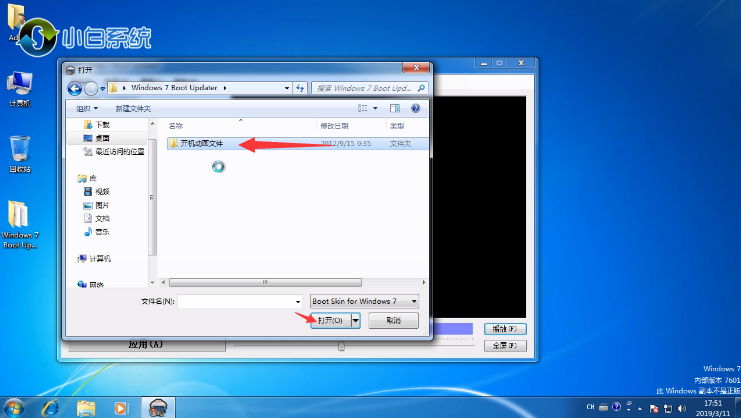Click 应用(A) button in background window

click(146, 345)
